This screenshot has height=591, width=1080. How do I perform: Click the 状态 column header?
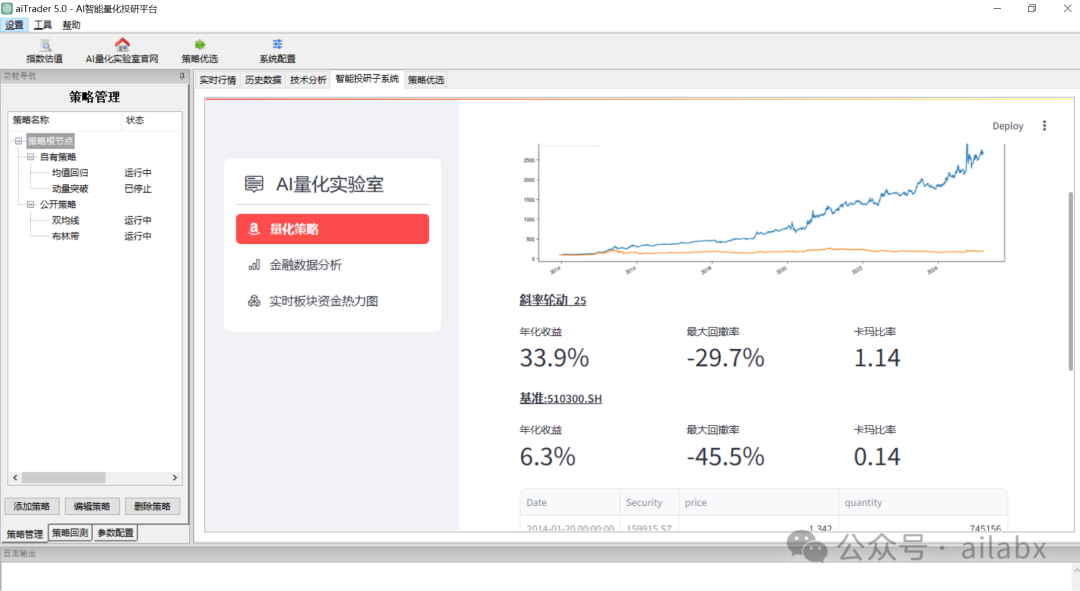pyautogui.click(x=152, y=120)
